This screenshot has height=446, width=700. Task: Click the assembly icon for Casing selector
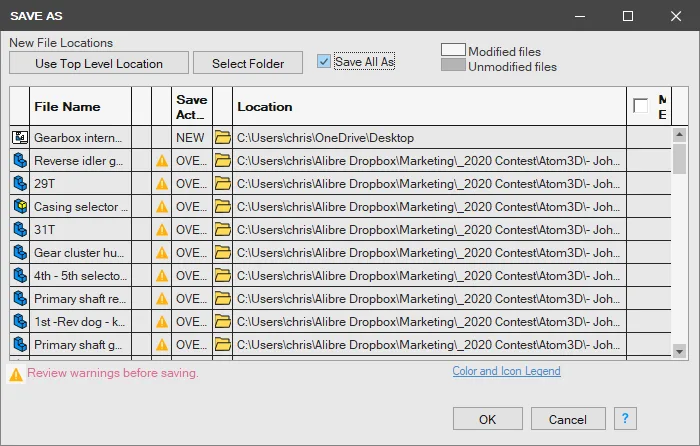(x=20, y=207)
